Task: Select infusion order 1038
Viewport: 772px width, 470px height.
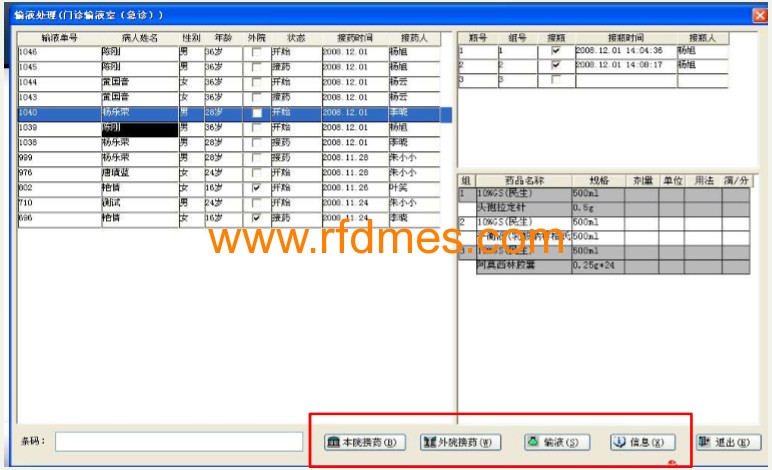Action: point(229,143)
